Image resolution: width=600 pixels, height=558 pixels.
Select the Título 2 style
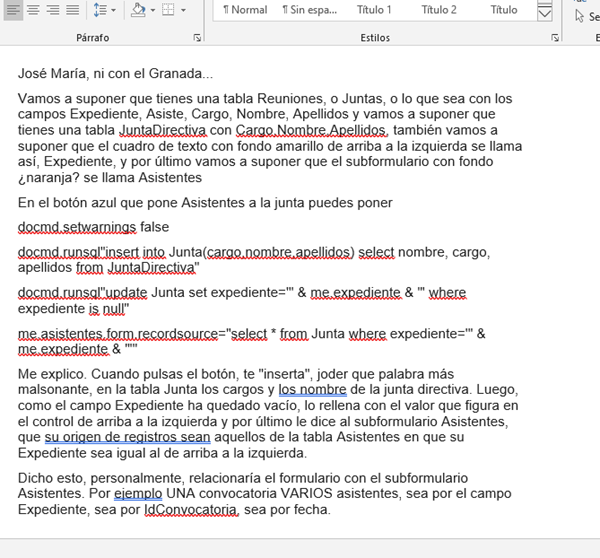coord(439,10)
